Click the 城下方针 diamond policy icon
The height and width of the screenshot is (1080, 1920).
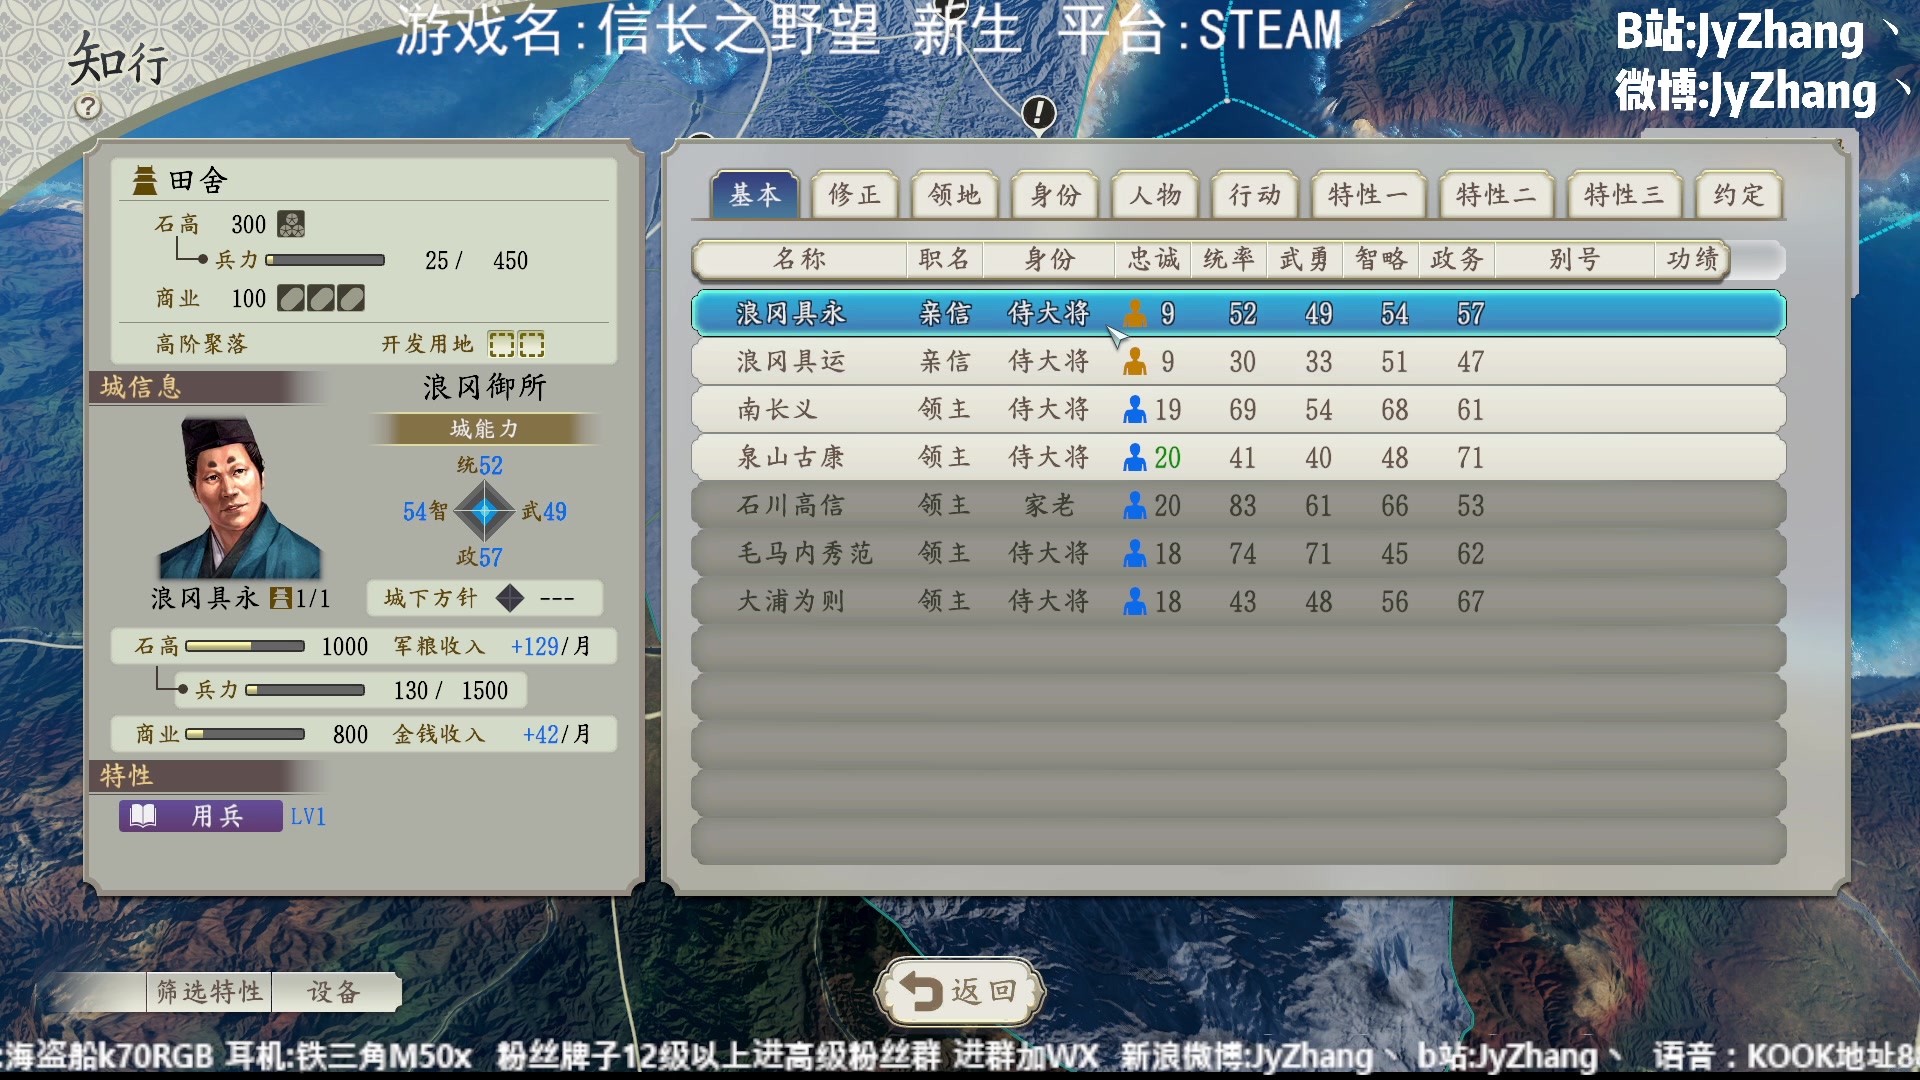[x=510, y=598]
